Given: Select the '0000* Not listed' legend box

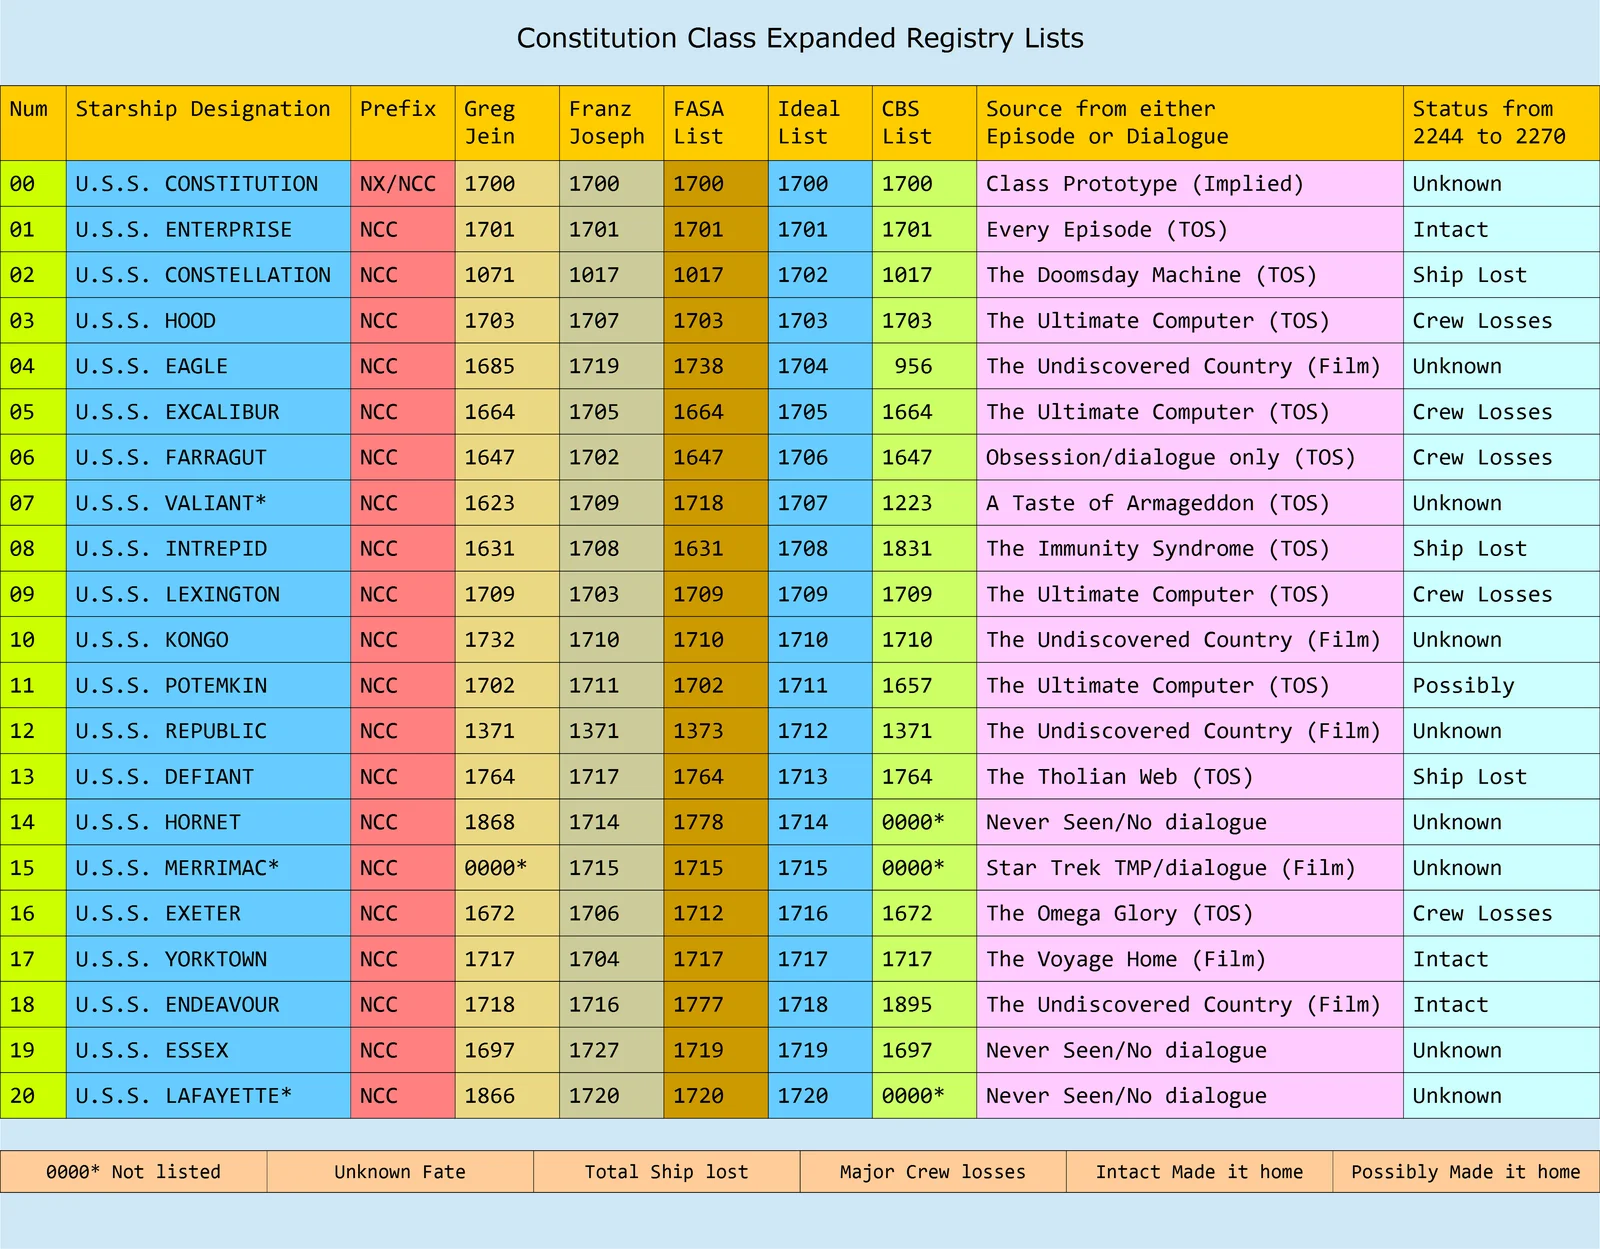Looking at the screenshot, I should 133,1172.
